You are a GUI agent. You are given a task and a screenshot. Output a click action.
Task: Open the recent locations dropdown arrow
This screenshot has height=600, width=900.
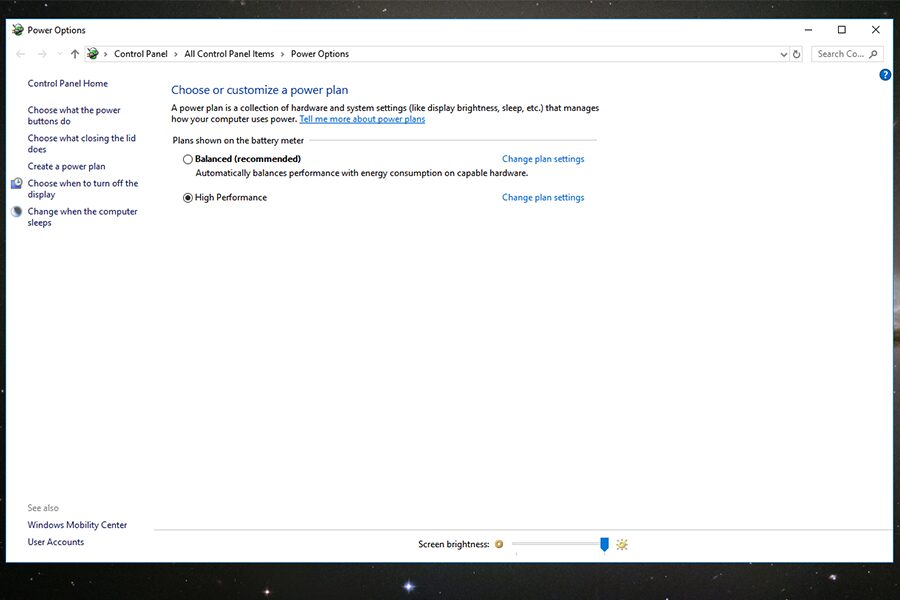[60, 54]
